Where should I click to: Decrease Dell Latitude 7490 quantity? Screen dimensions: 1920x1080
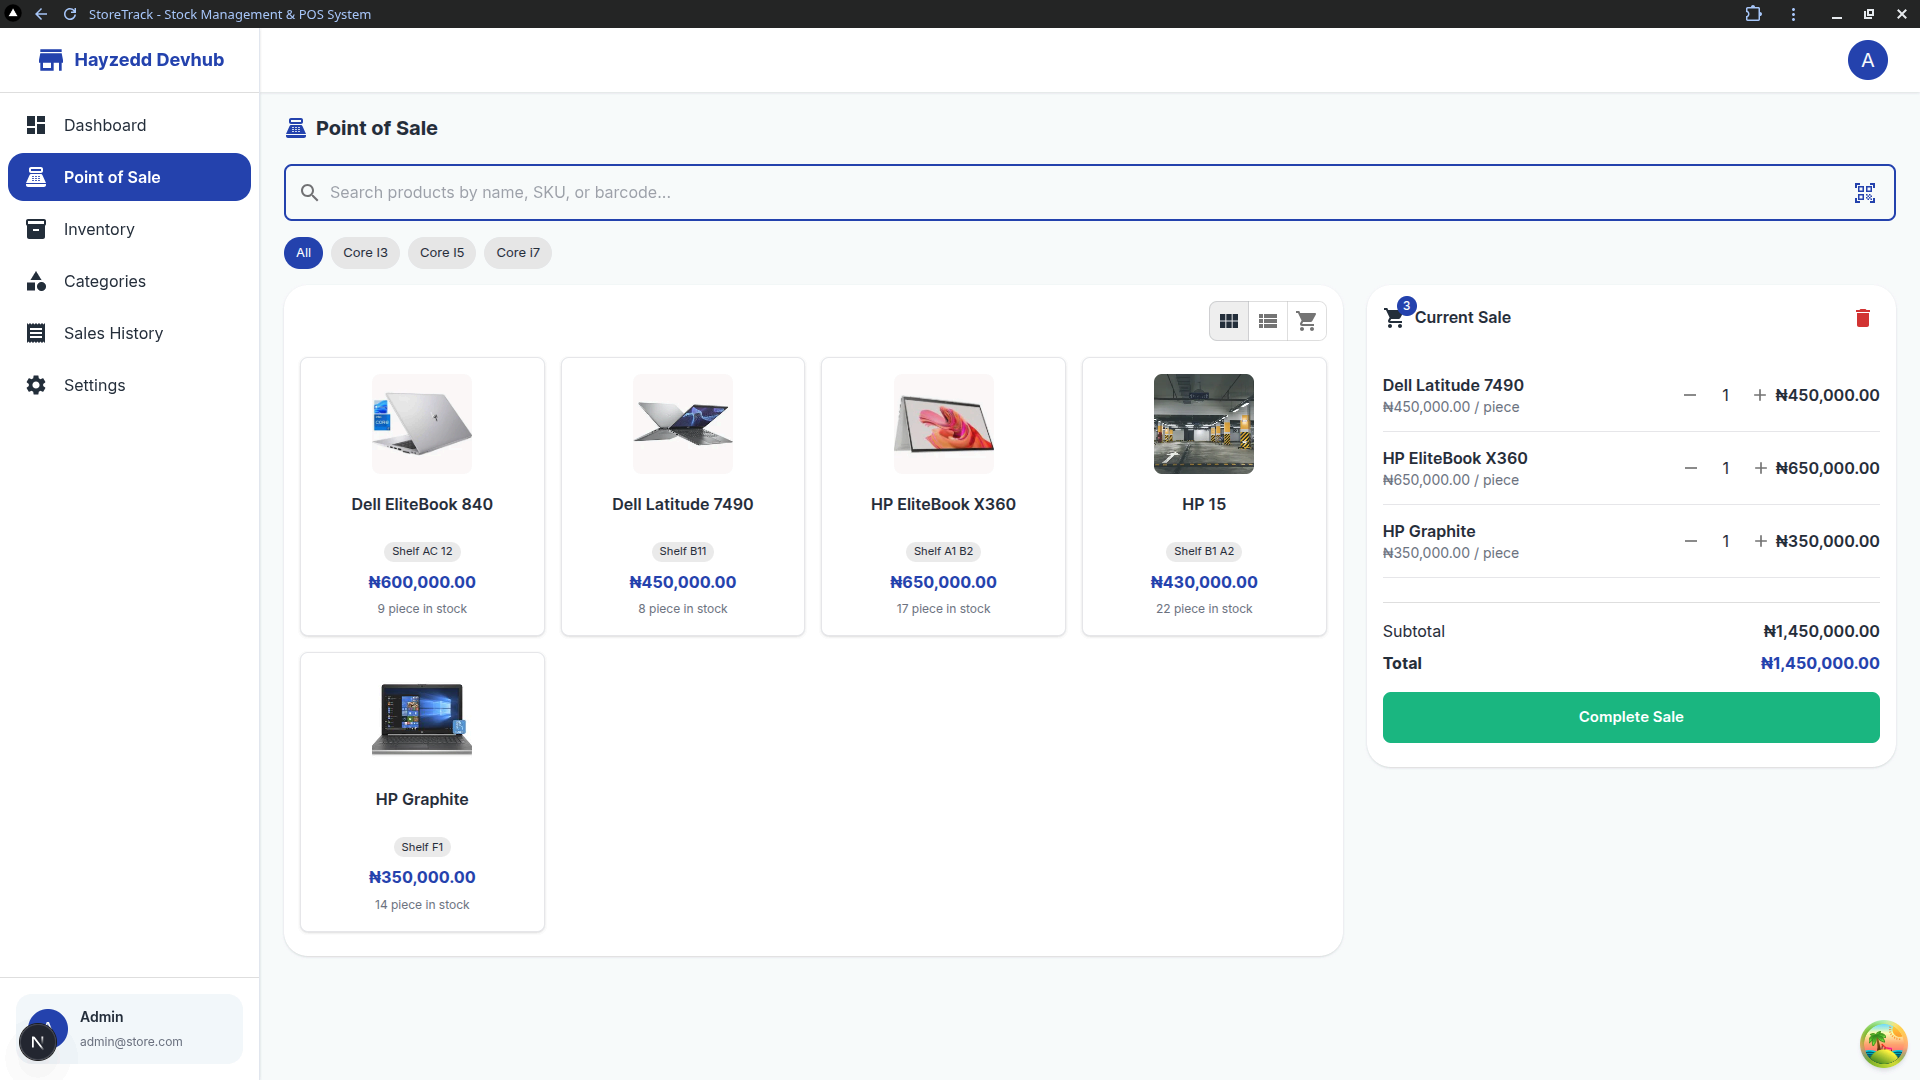[x=1690, y=395]
